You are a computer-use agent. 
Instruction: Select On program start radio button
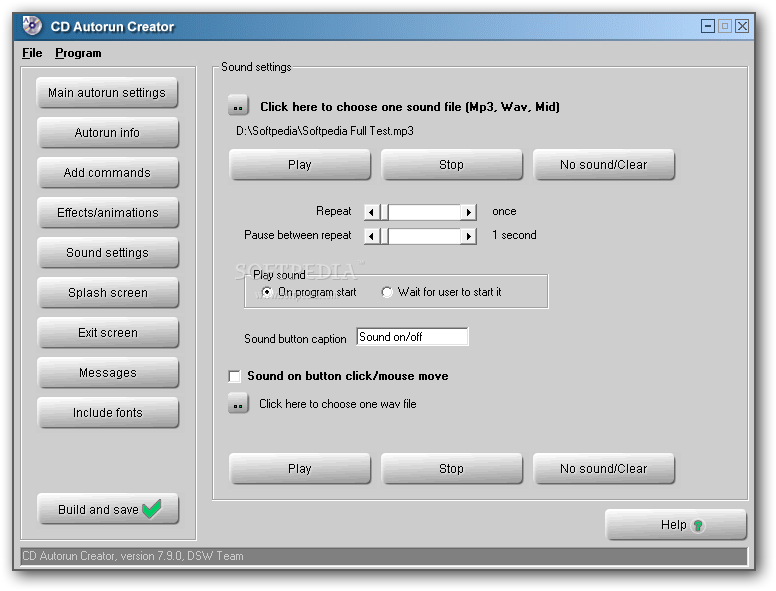coord(267,292)
